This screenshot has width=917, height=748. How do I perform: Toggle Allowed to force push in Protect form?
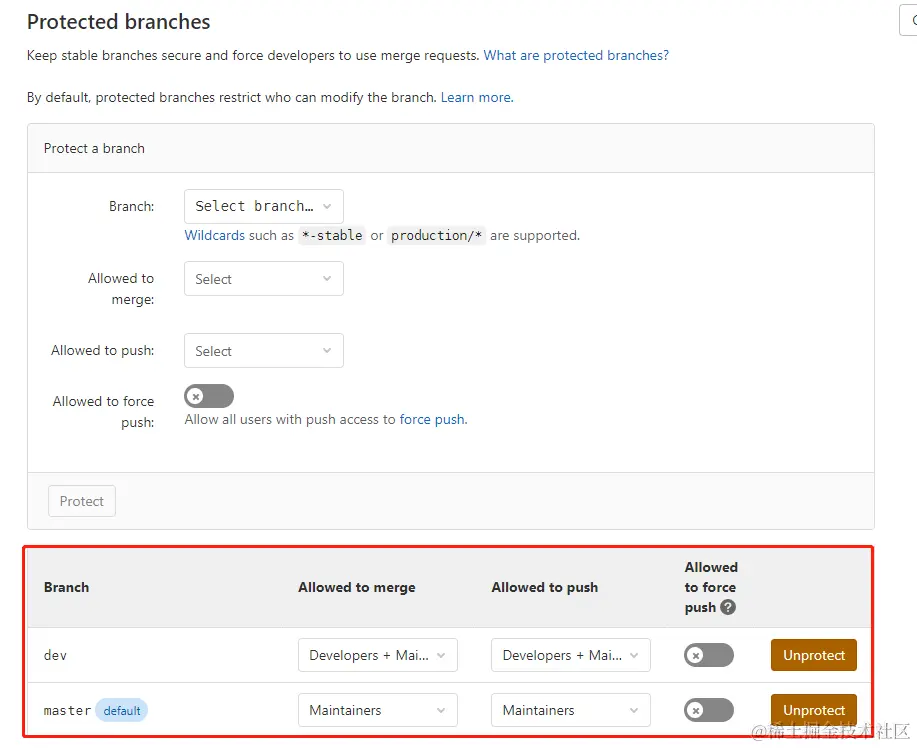209,396
